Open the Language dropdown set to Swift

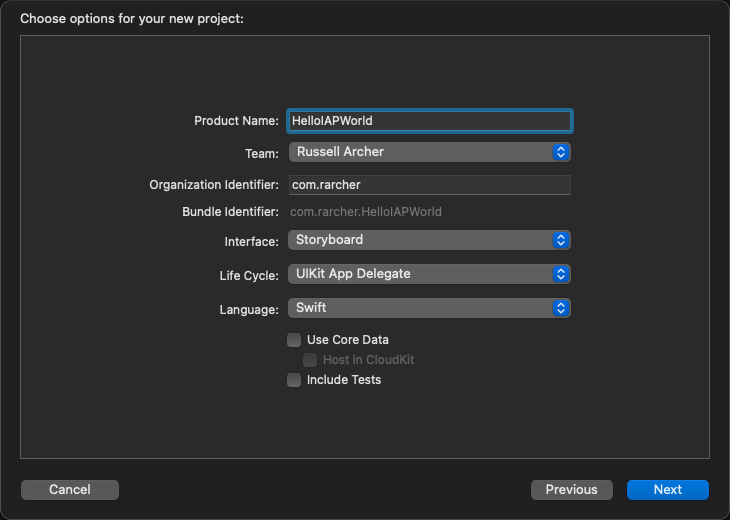pyautogui.click(x=429, y=308)
